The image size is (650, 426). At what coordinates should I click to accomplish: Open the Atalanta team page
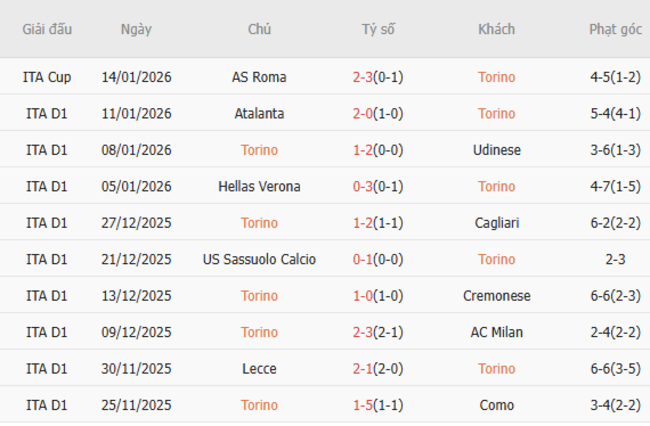(x=259, y=113)
